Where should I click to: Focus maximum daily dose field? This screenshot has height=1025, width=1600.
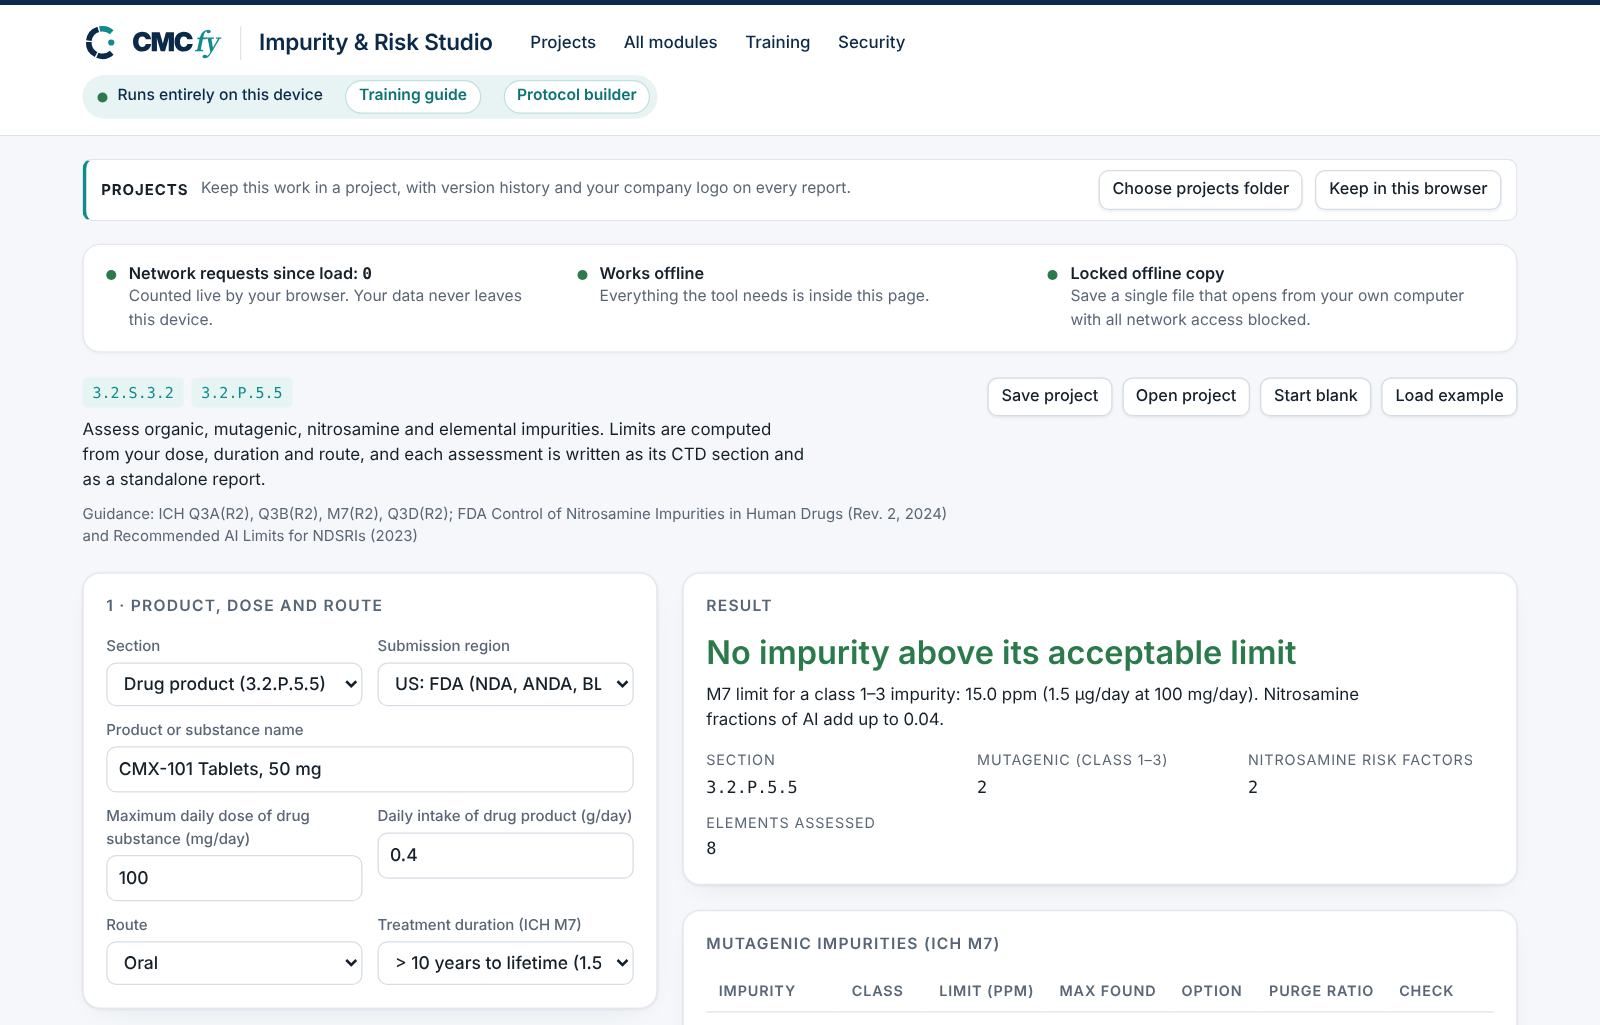coord(234,878)
